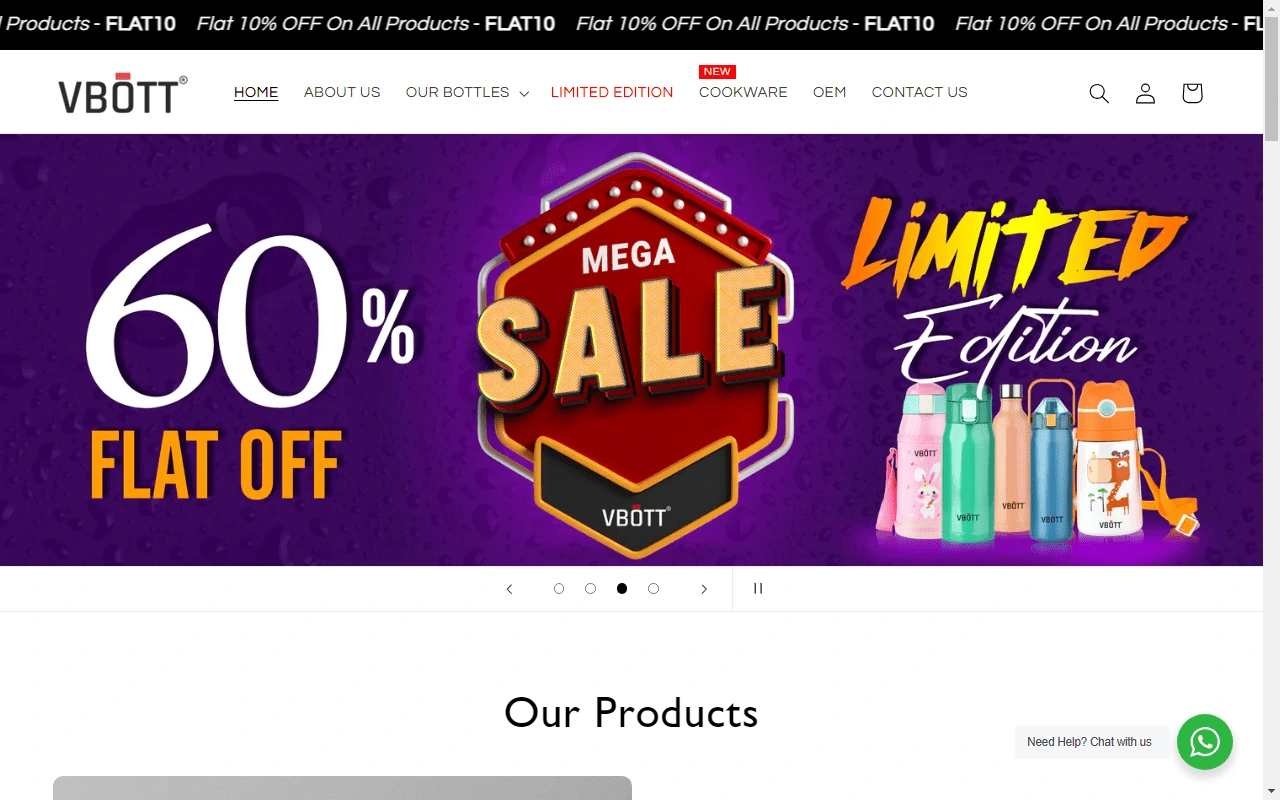Viewport: 1280px width, 800px height.
Task: Go to next slide arrow
Action: (704, 589)
